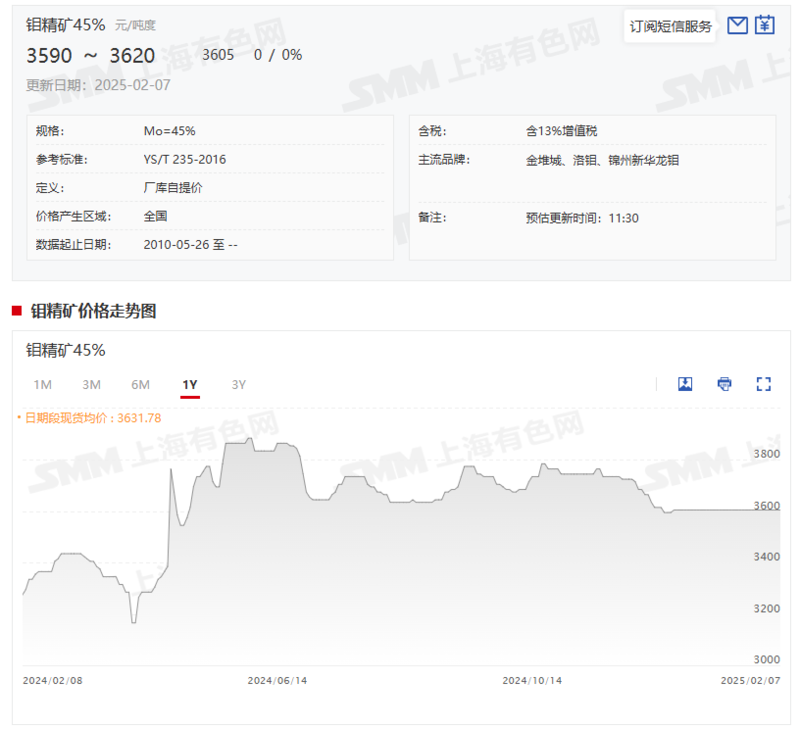
Task: Click the 钼精矿45% product title at top
Action: (x=65, y=24)
